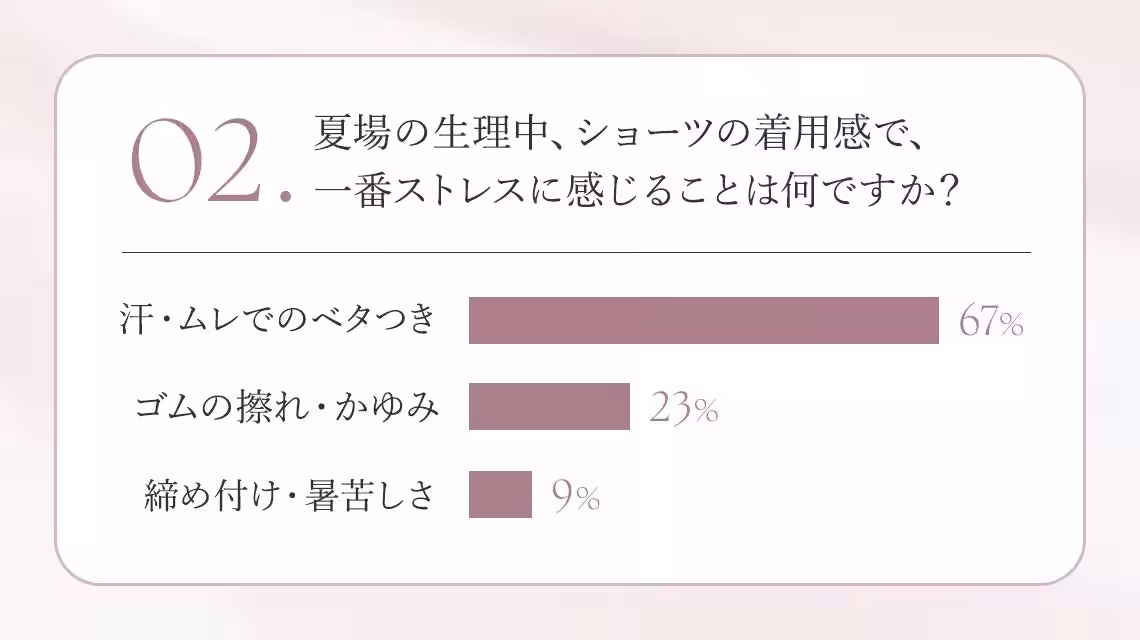Click the question mark ending the heading
This screenshot has height=640, width=1140.
pos(945,192)
